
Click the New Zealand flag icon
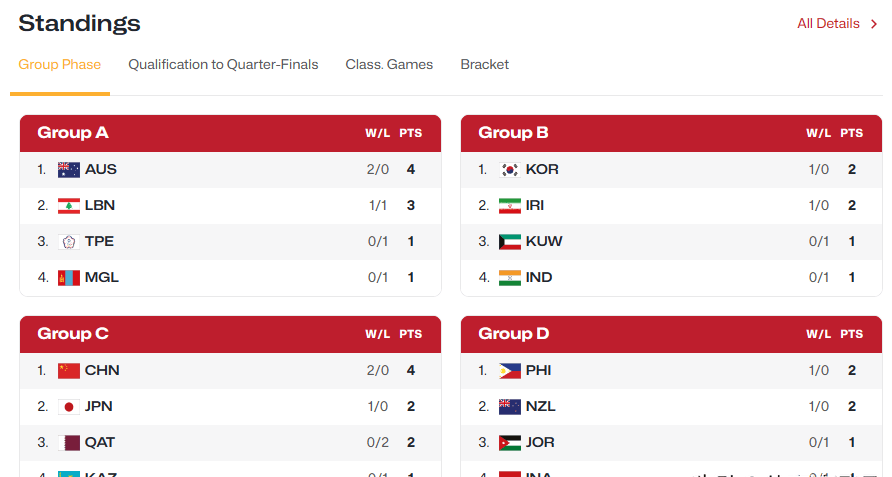pos(510,406)
